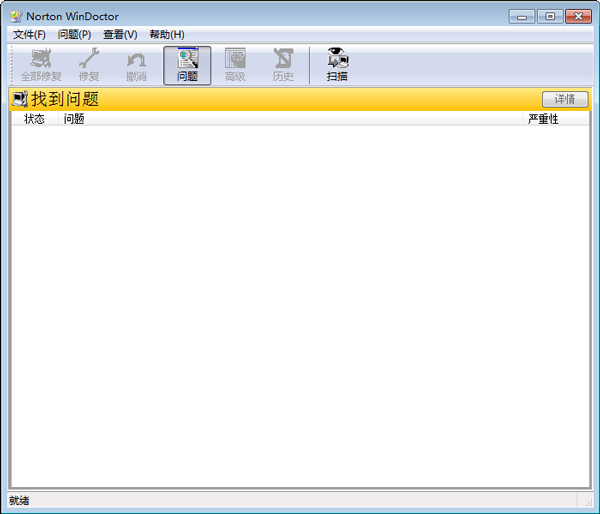The image size is (600, 514).
Task: Close the Norton WinDoctor window
Action: tap(578, 16)
